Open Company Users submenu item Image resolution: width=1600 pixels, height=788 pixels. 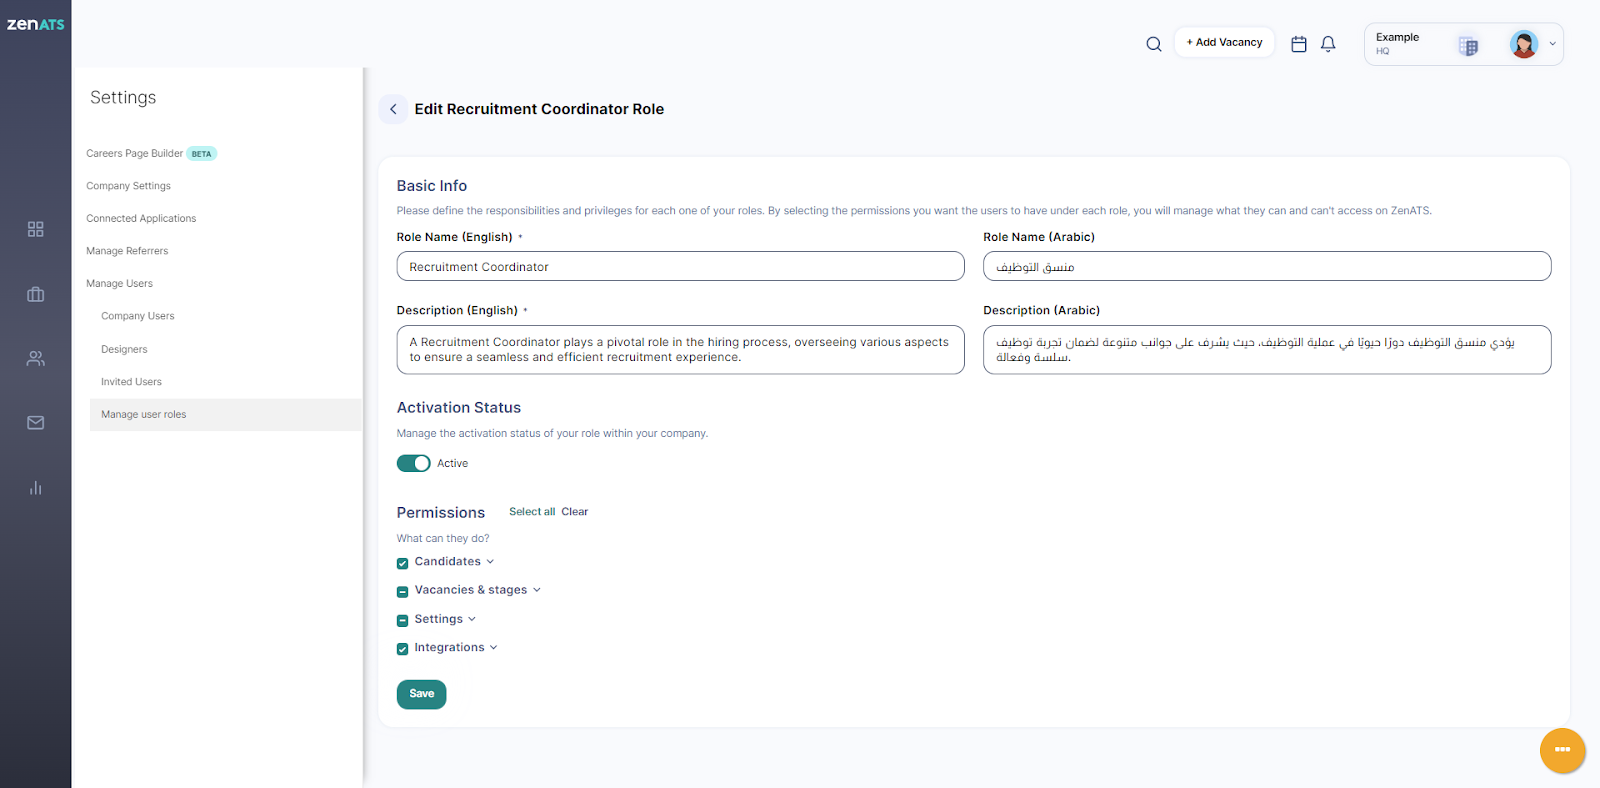point(137,316)
